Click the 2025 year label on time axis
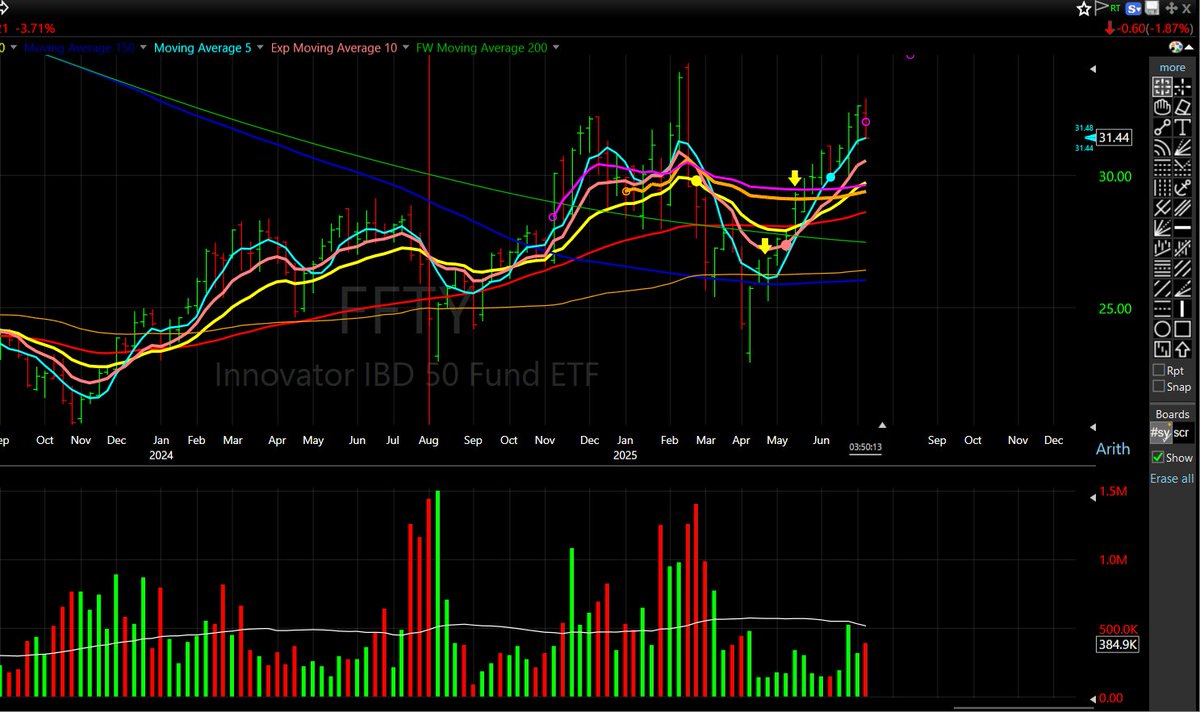Image resolution: width=1200 pixels, height=712 pixels. pyautogui.click(x=623, y=455)
